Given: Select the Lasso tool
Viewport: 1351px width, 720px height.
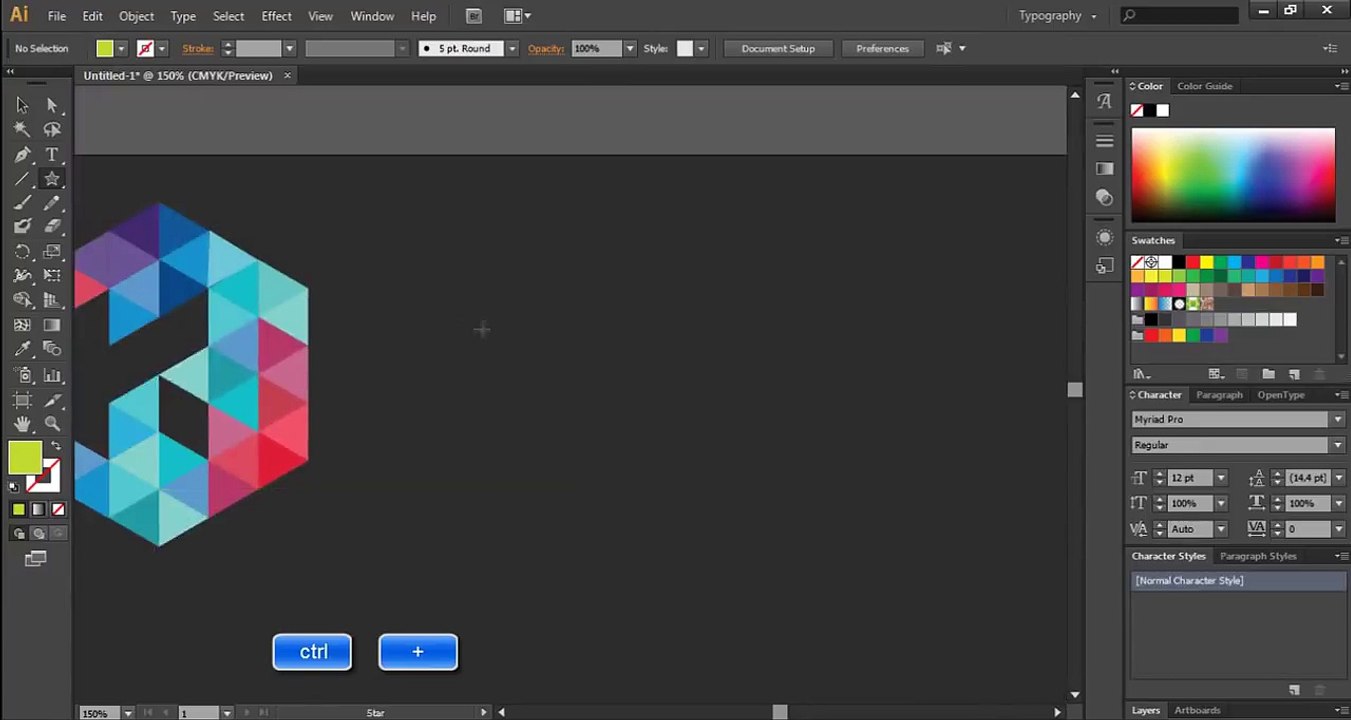Looking at the screenshot, I should (52, 129).
